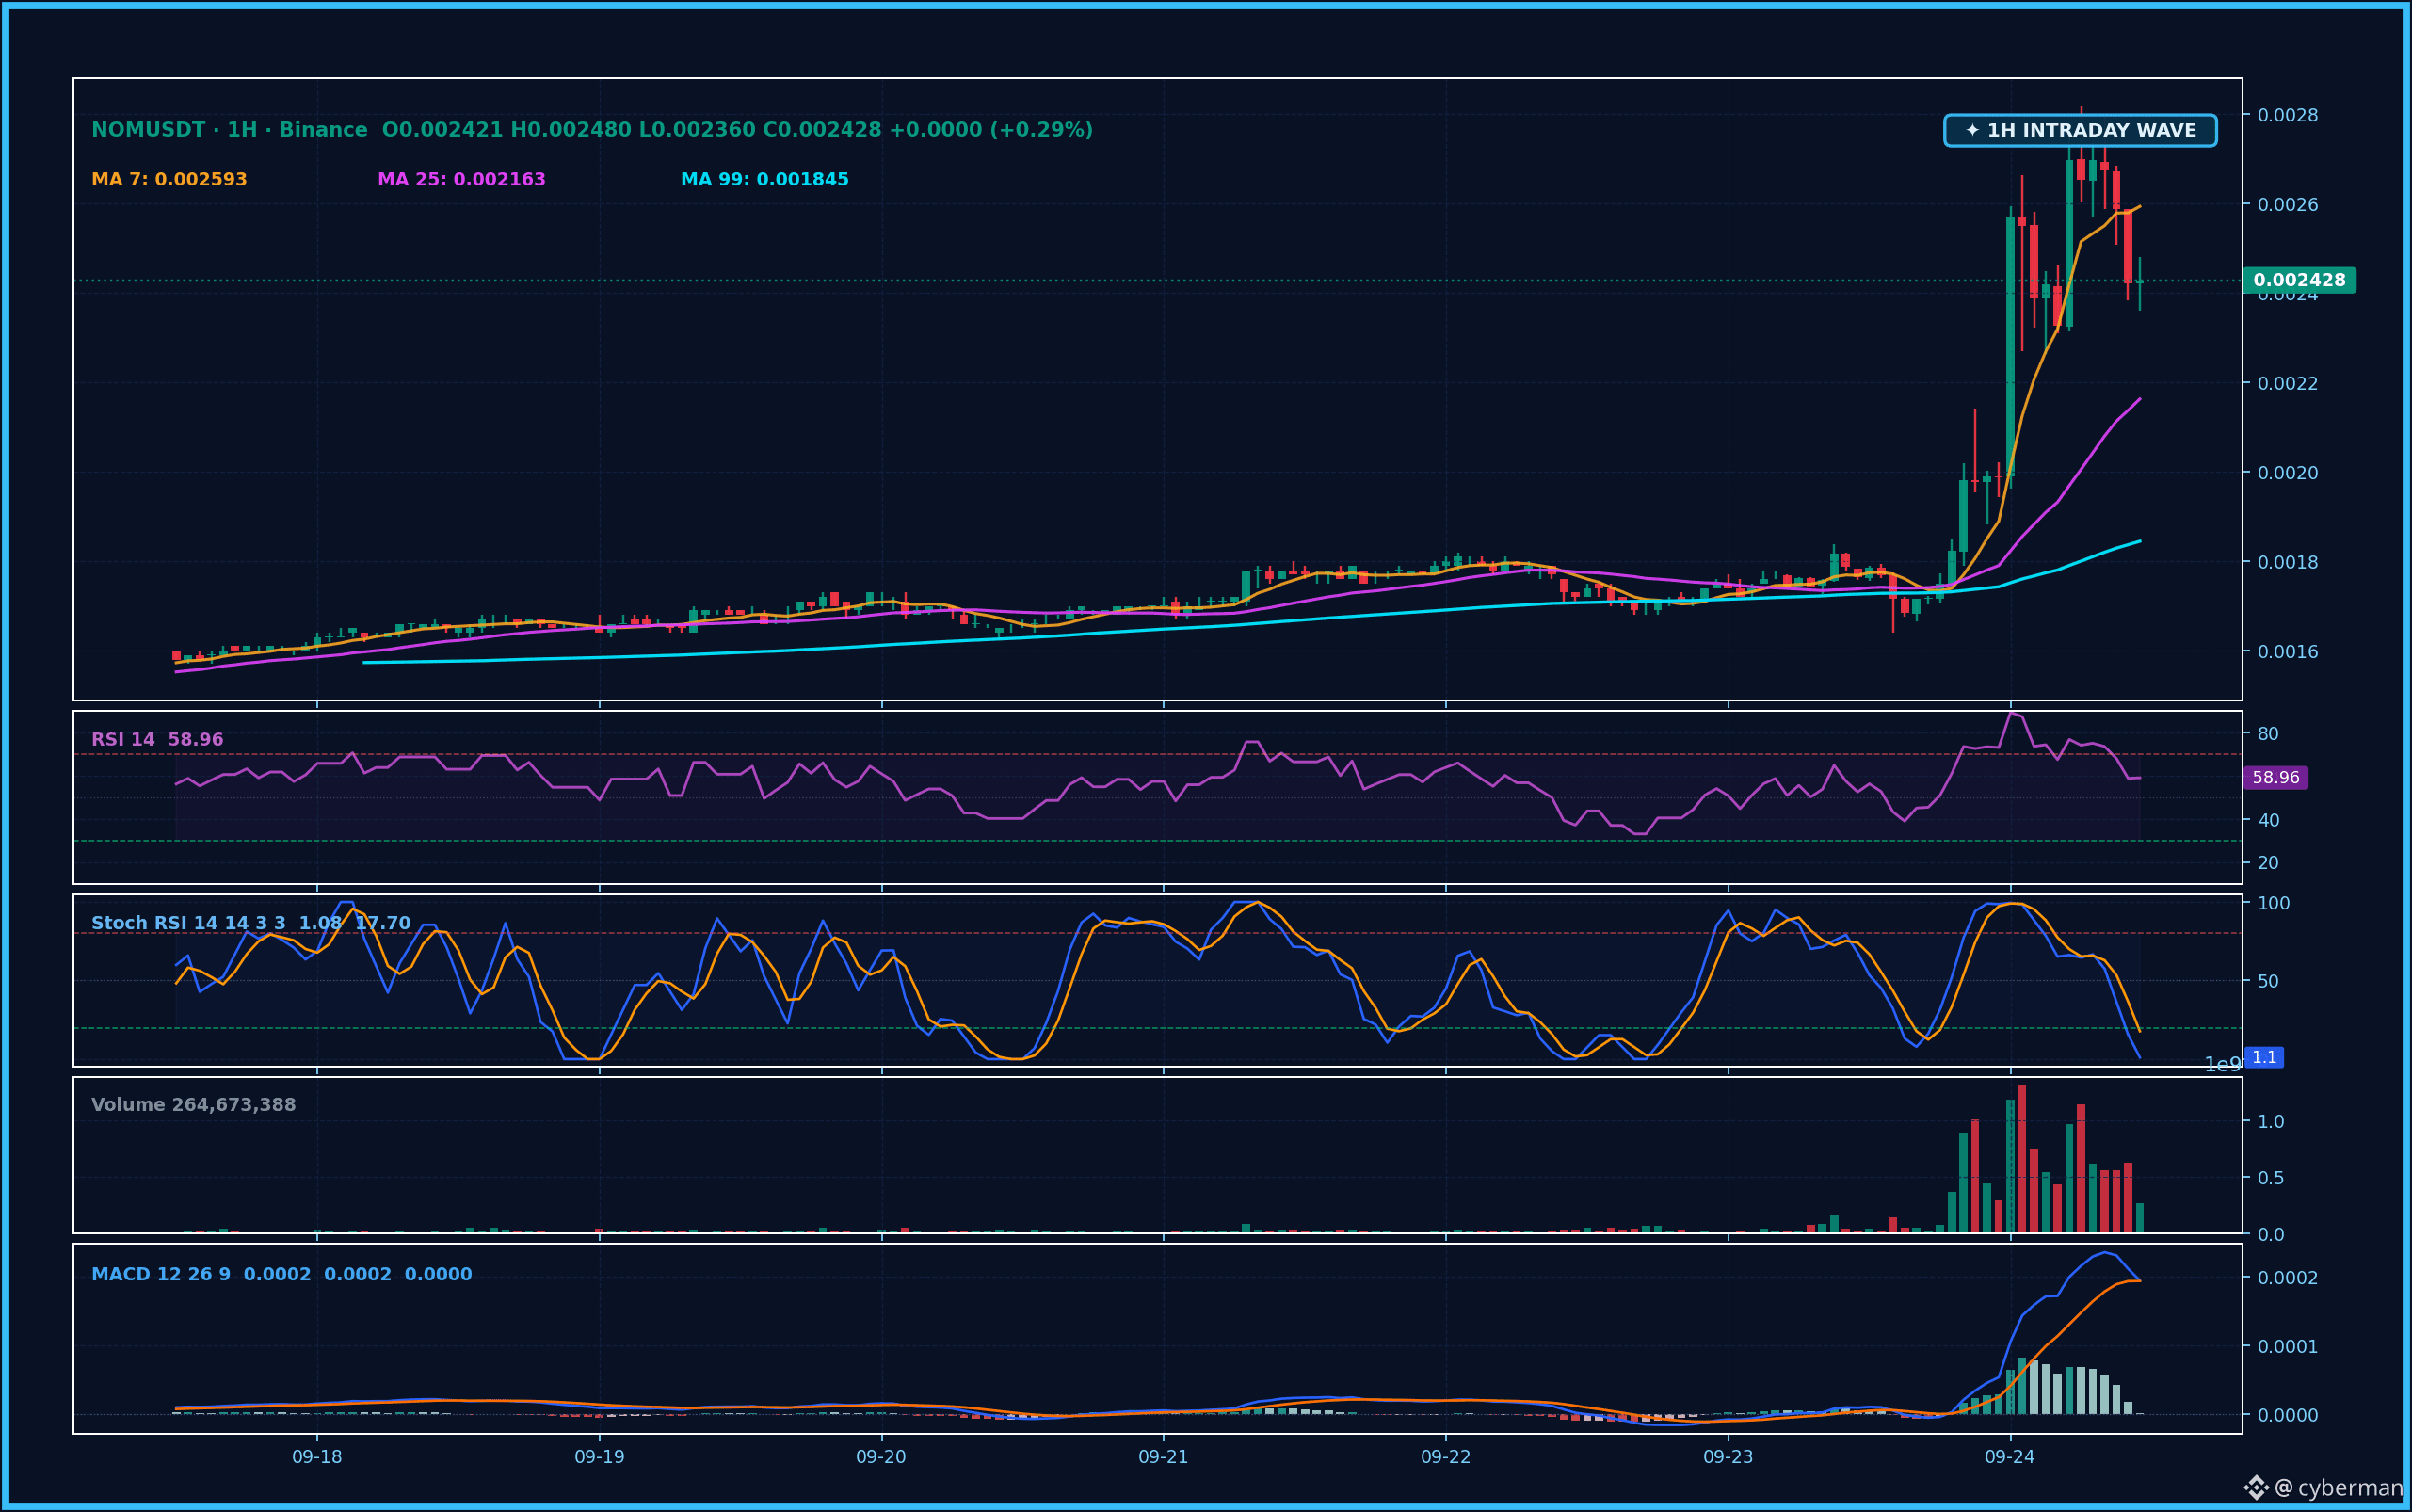Viewport: 2412px width, 1512px height.
Task: Click the 09-21 date axis label
Action: pos(1163,1457)
